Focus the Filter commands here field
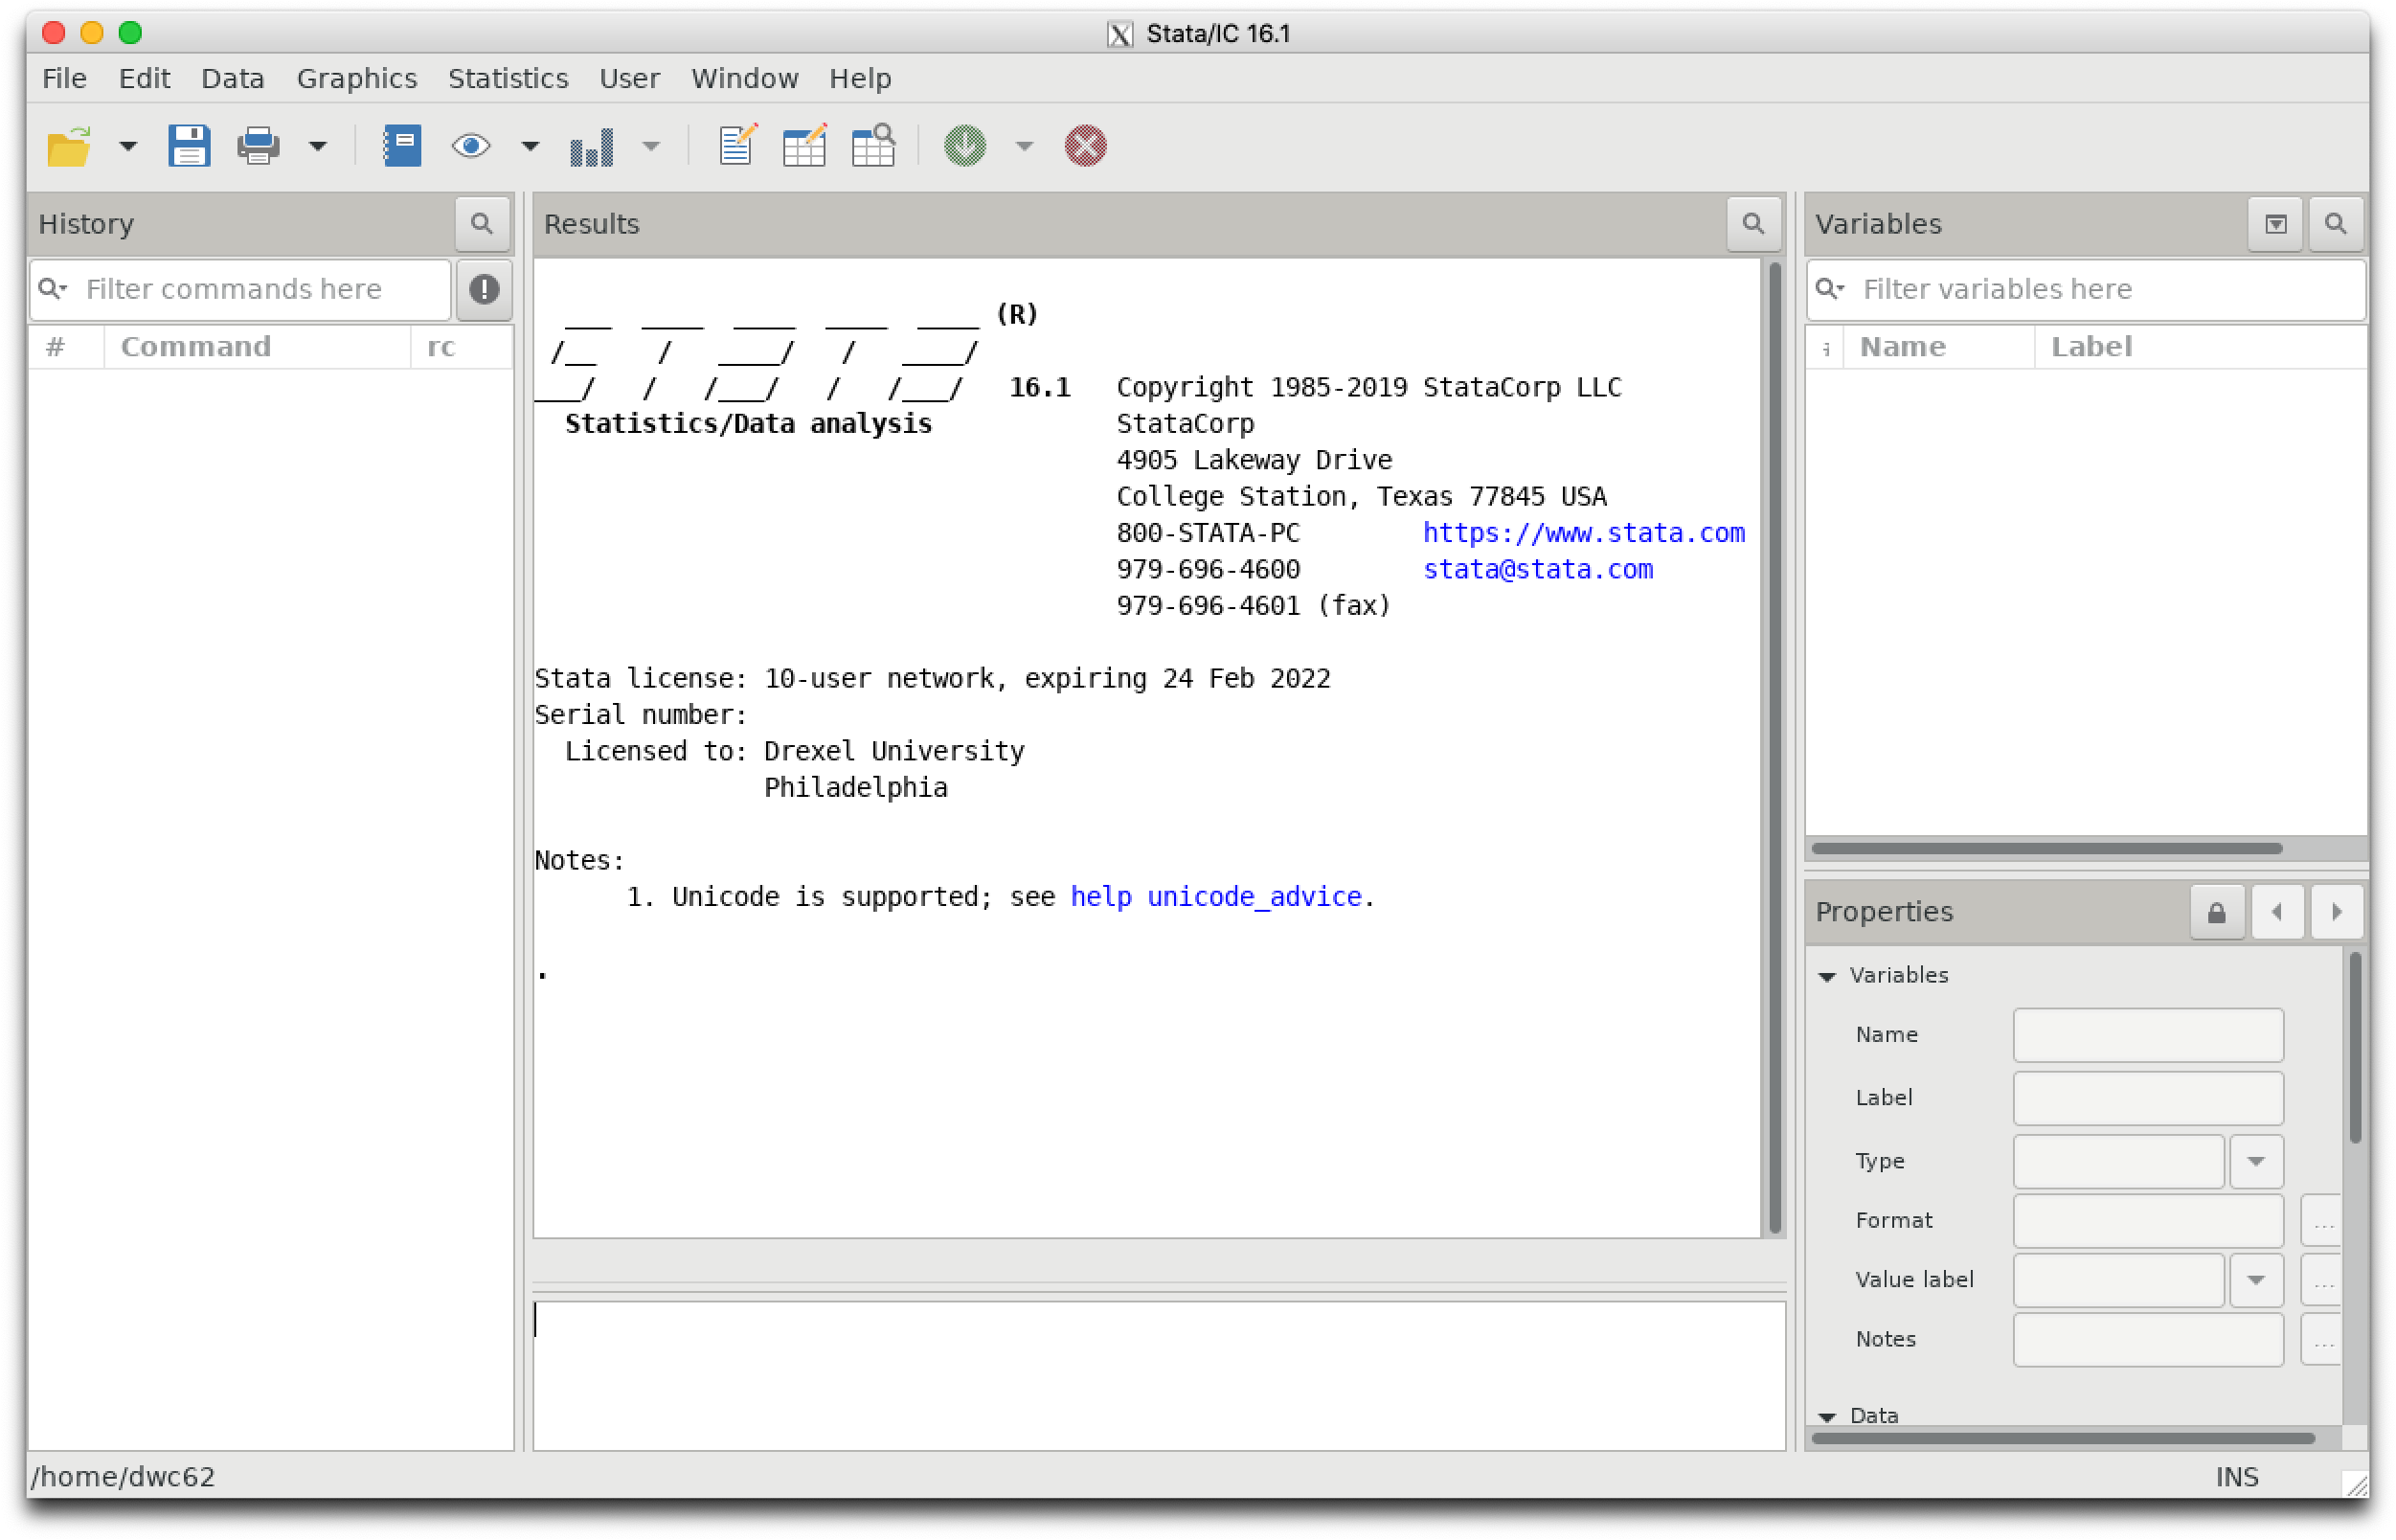 [240, 289]
